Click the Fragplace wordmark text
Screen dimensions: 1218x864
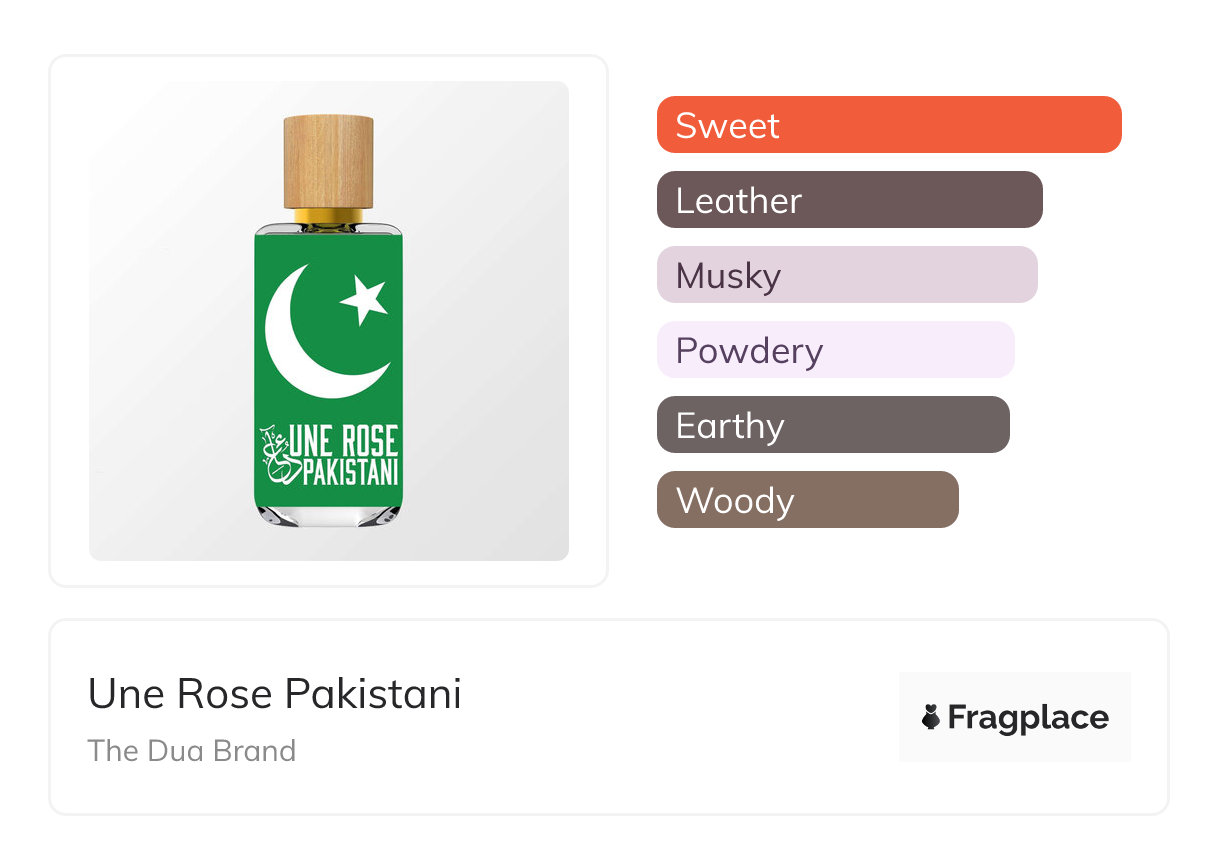pyautogui.click(x=1028, y=717)
